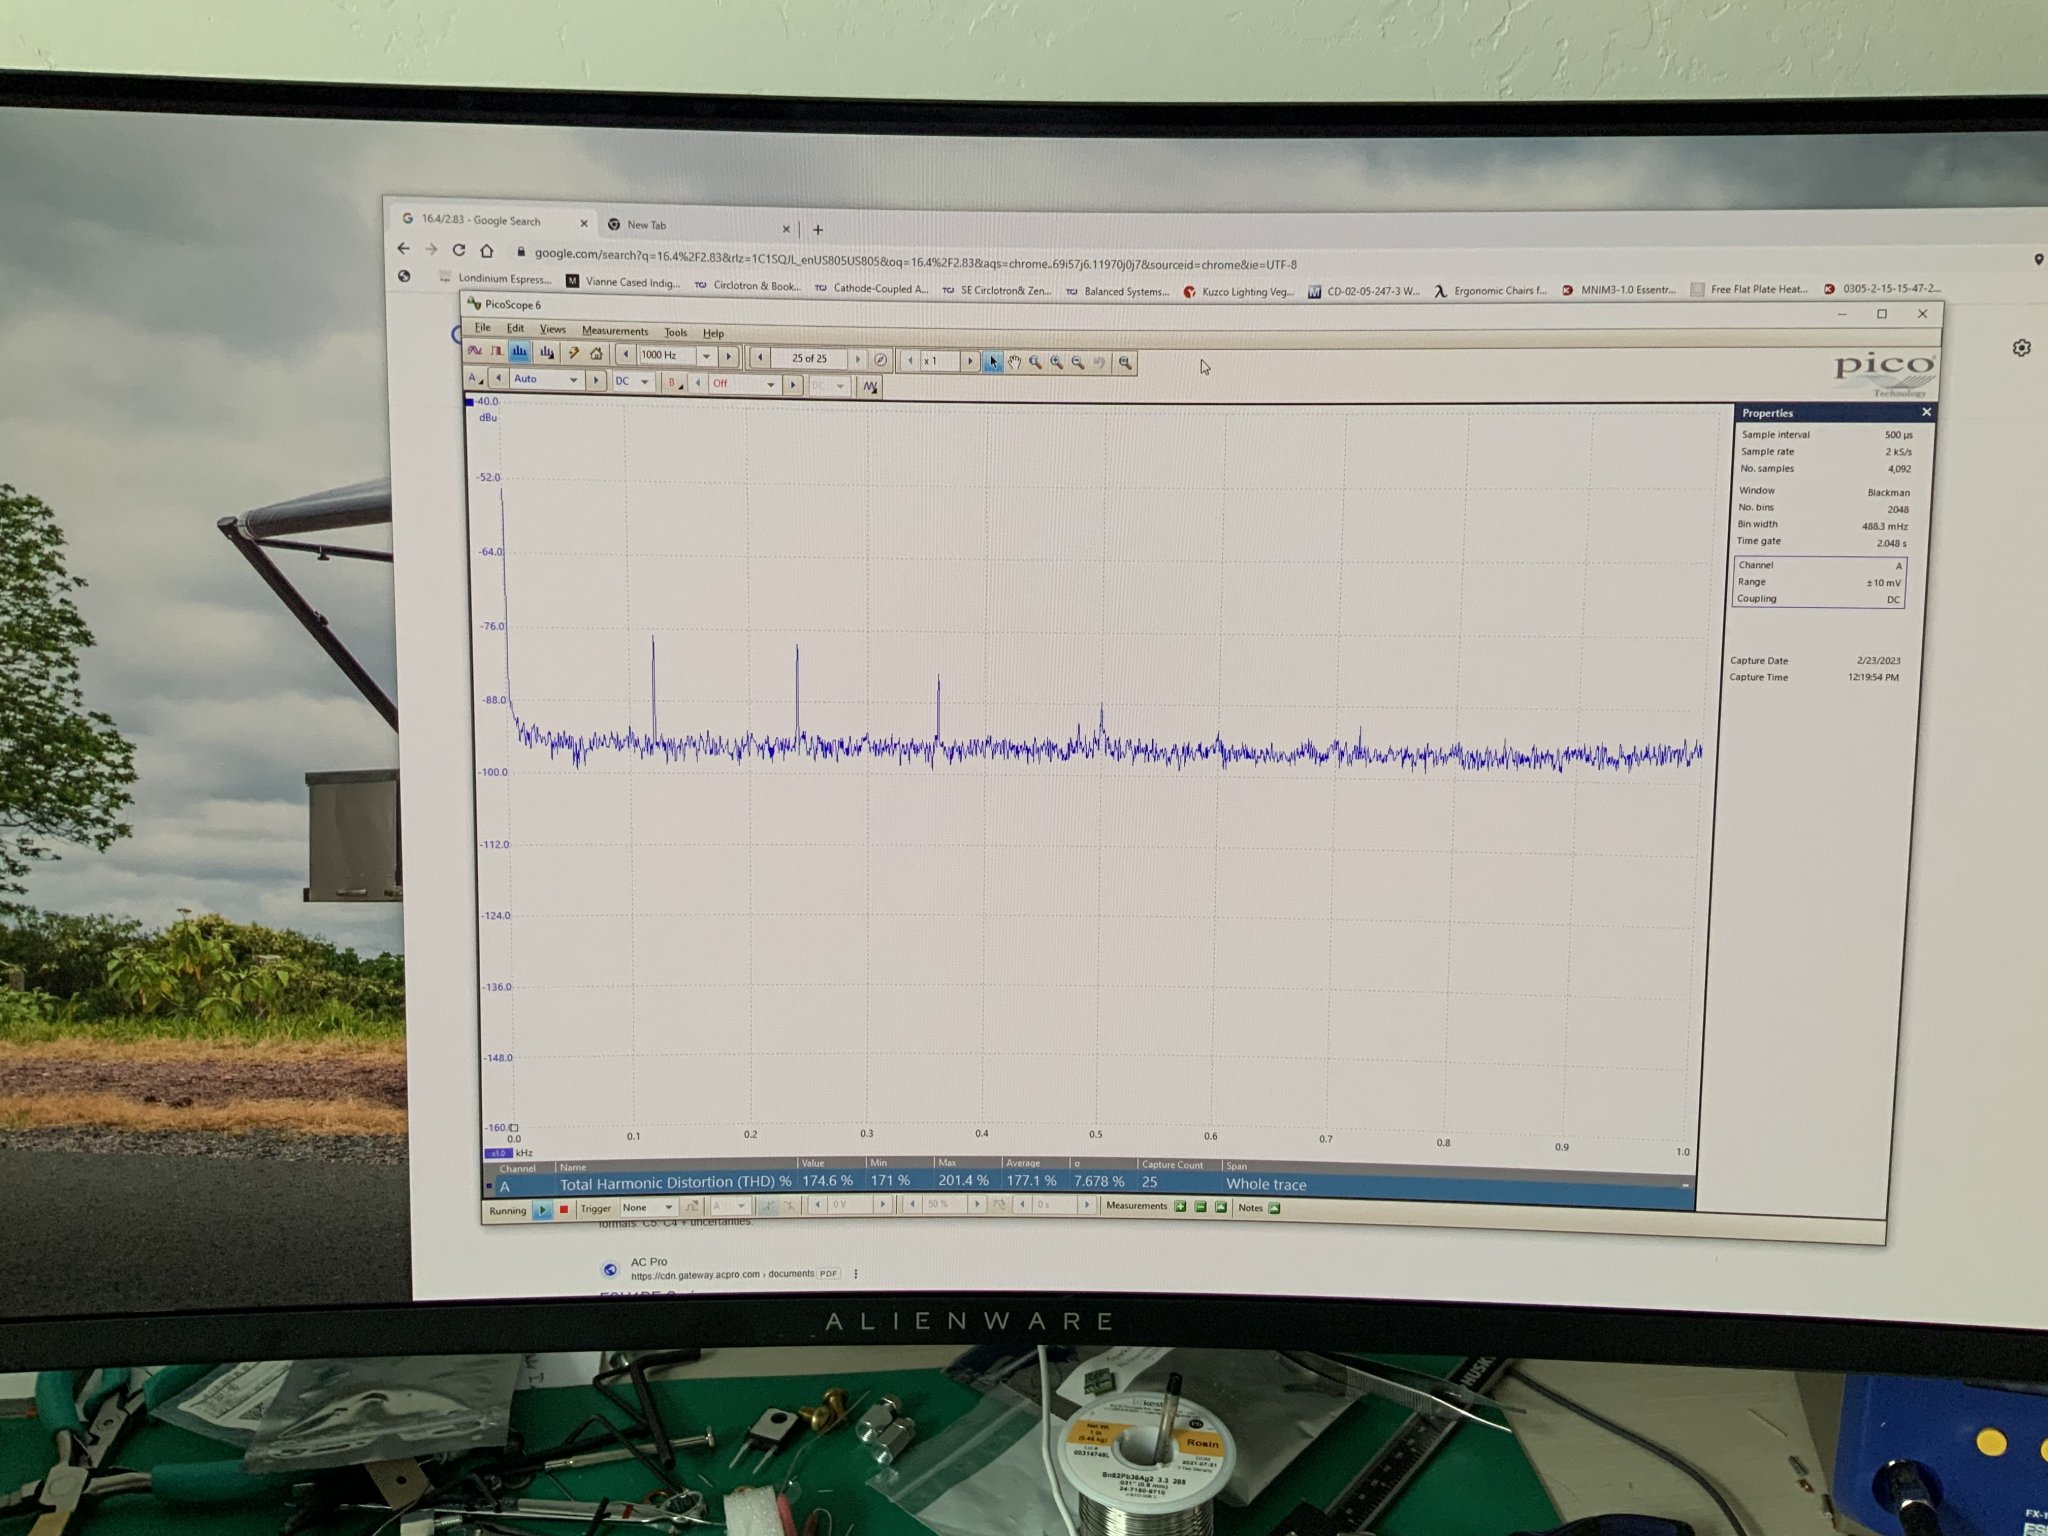Open the Help menu
The height and width of the screenshot is (1536, 2048).
713,334
